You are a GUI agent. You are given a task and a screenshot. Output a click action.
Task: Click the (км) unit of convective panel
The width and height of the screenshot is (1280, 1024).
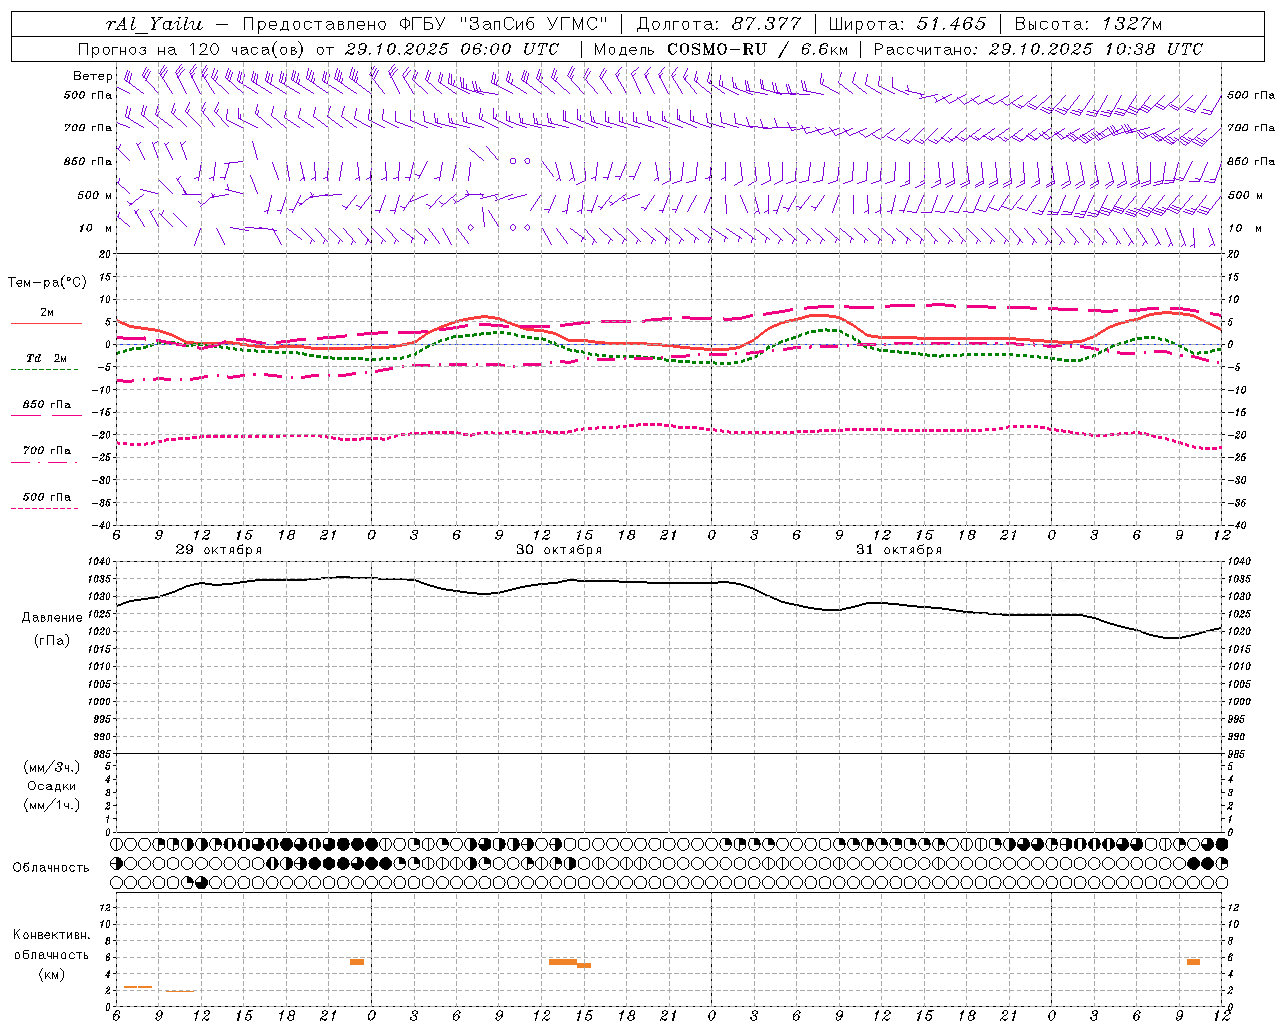point(51,973)
